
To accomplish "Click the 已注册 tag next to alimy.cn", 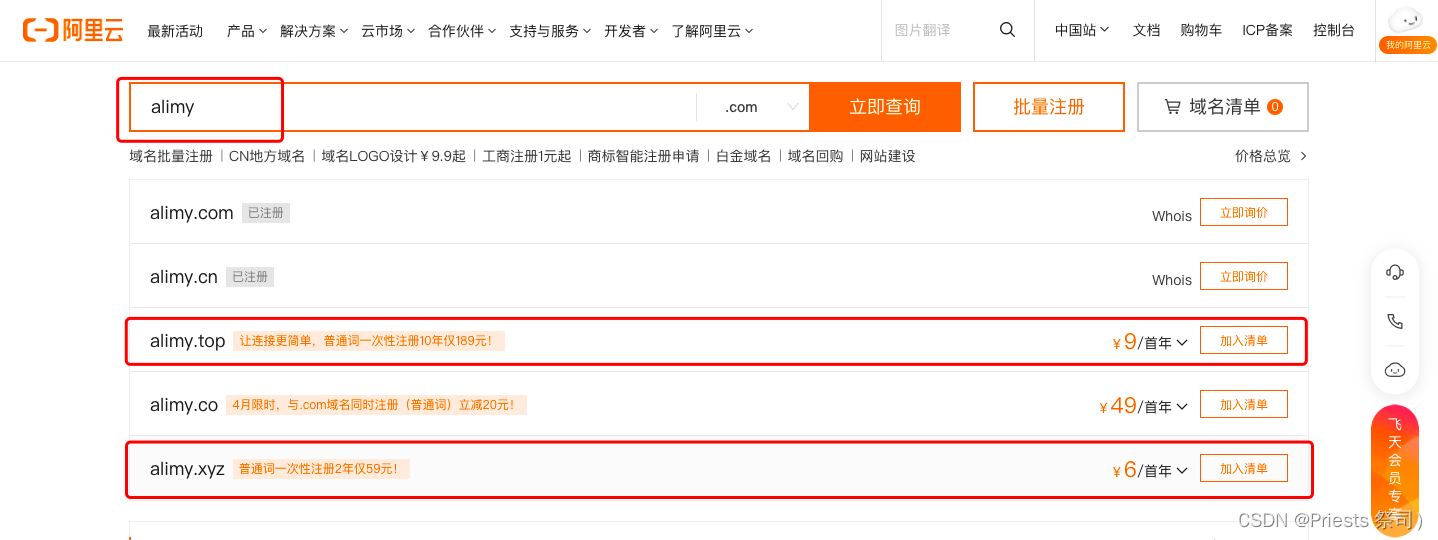I will point(250,277).
